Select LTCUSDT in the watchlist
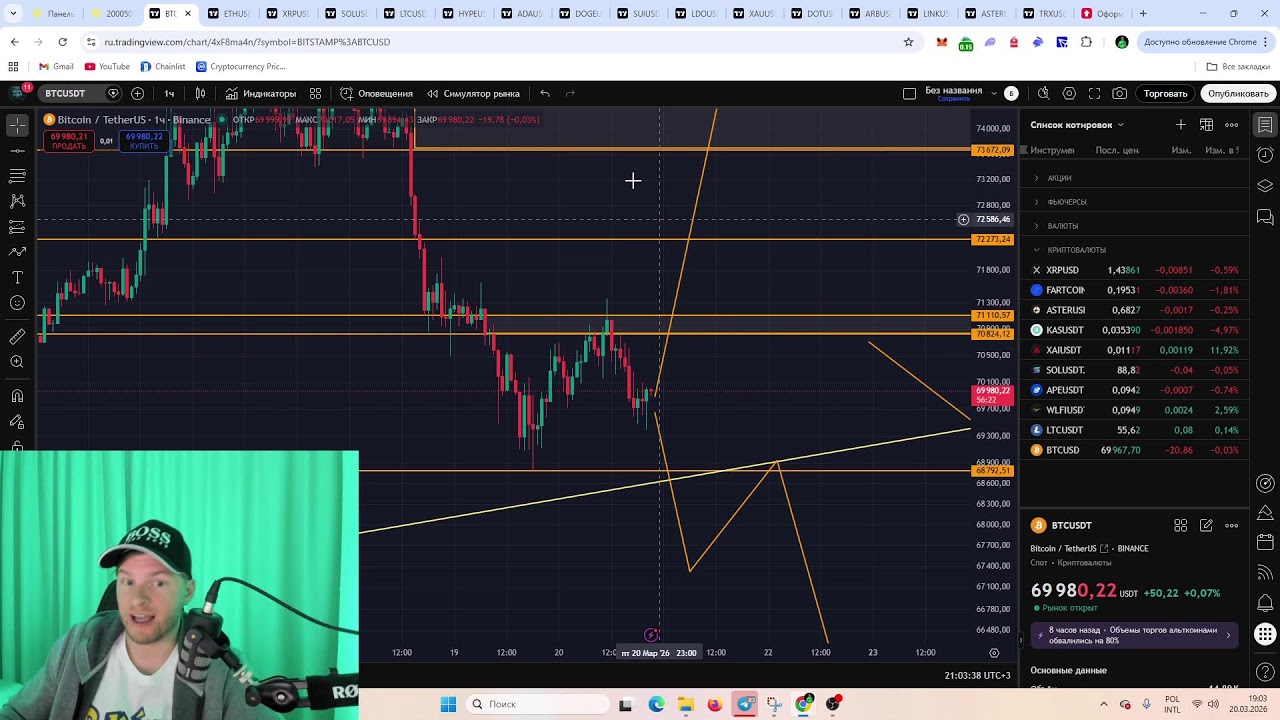Screen dimensions: 1280x720 [1134, 430]
